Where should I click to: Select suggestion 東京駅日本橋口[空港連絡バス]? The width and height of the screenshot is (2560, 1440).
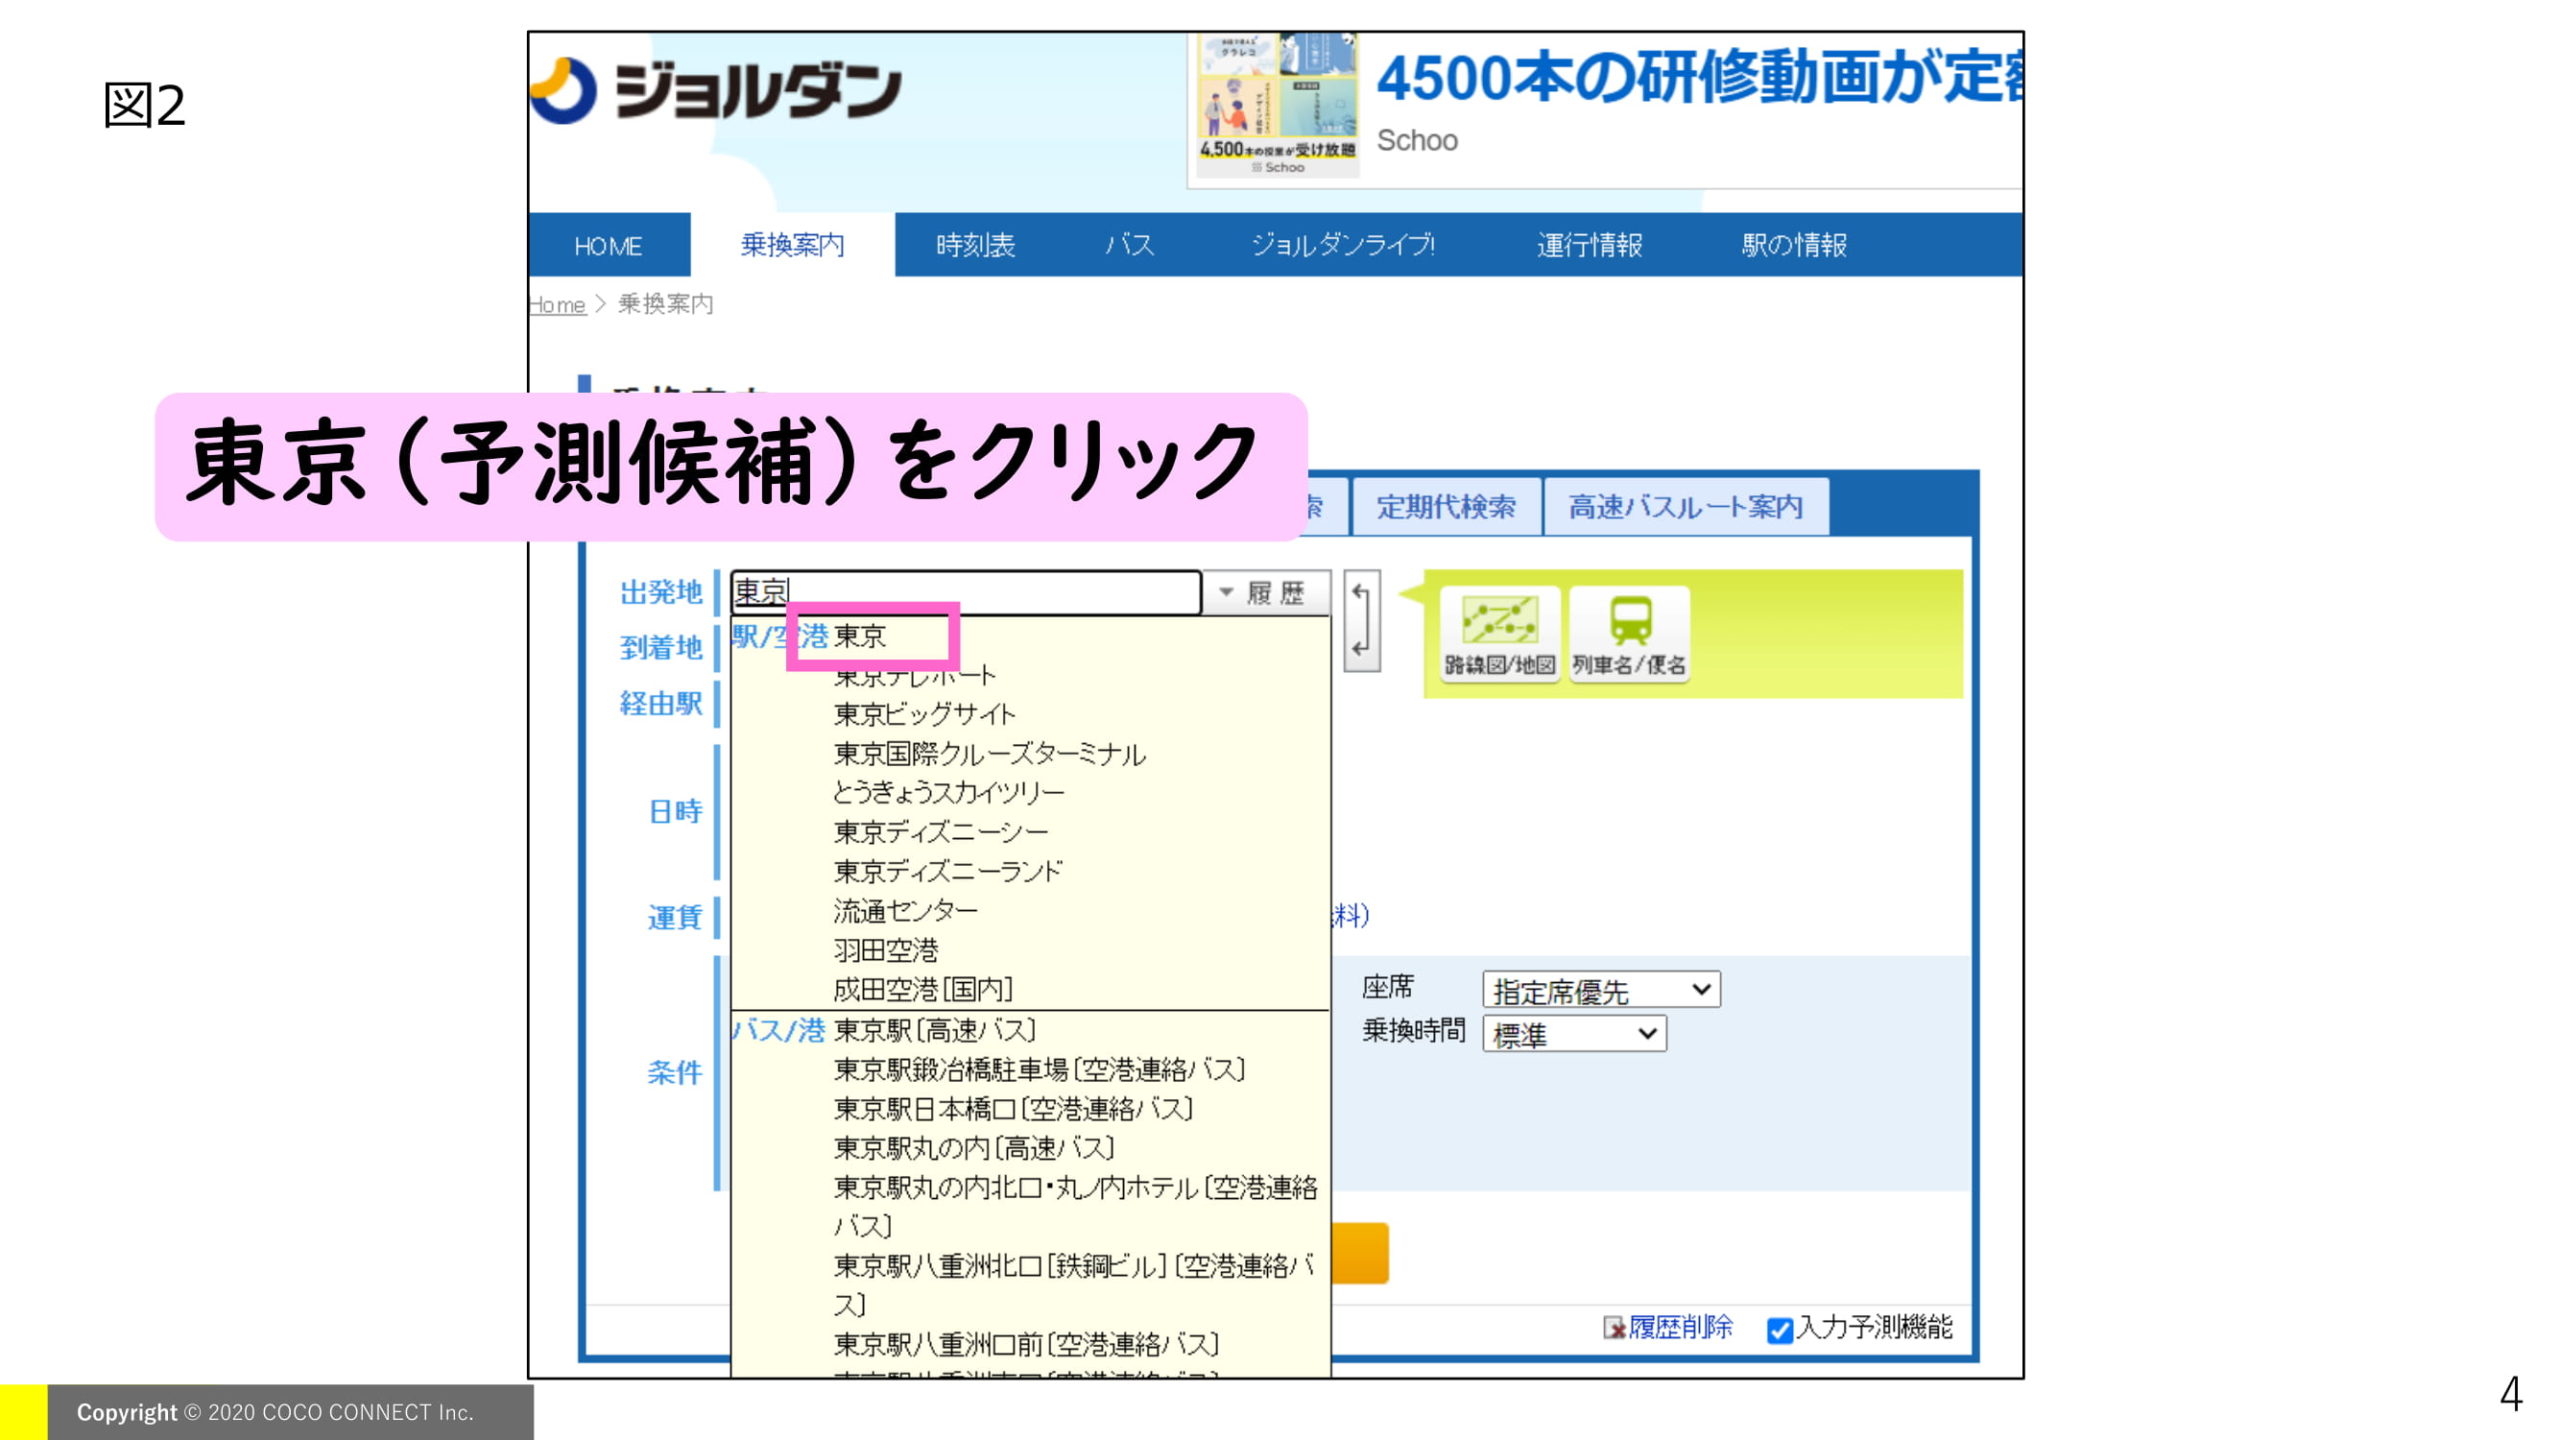coord(1013,1109)
